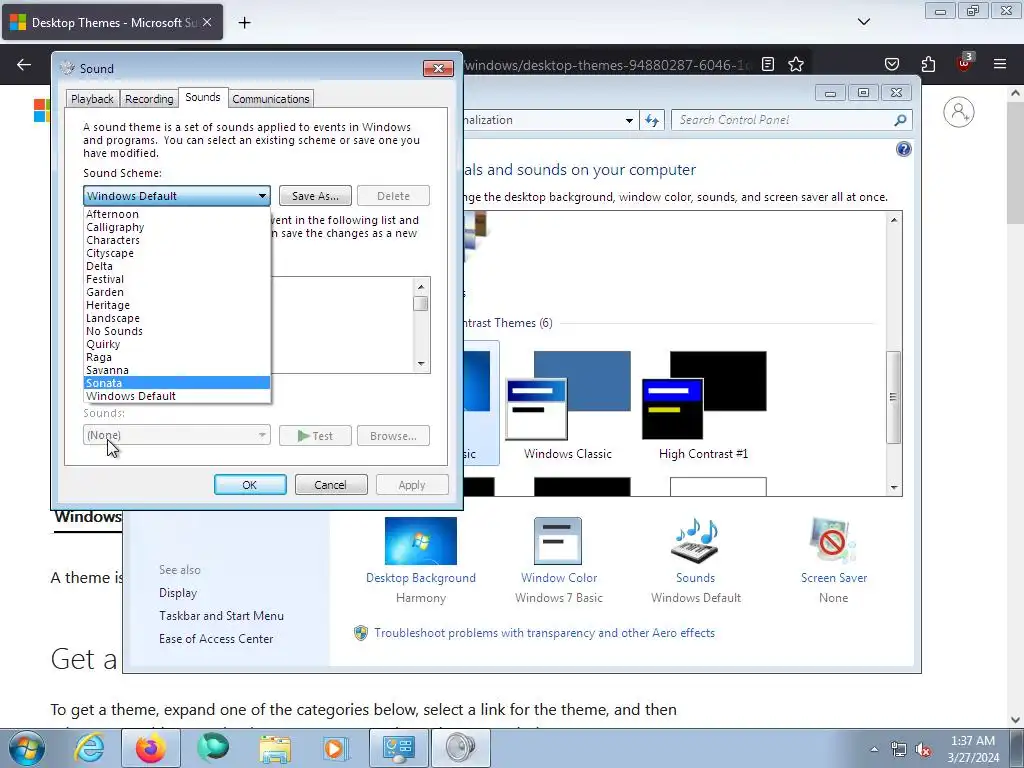Open the Window Color icon
The height and width of the screenshot is (768, 1024).
tap(558, 541)
